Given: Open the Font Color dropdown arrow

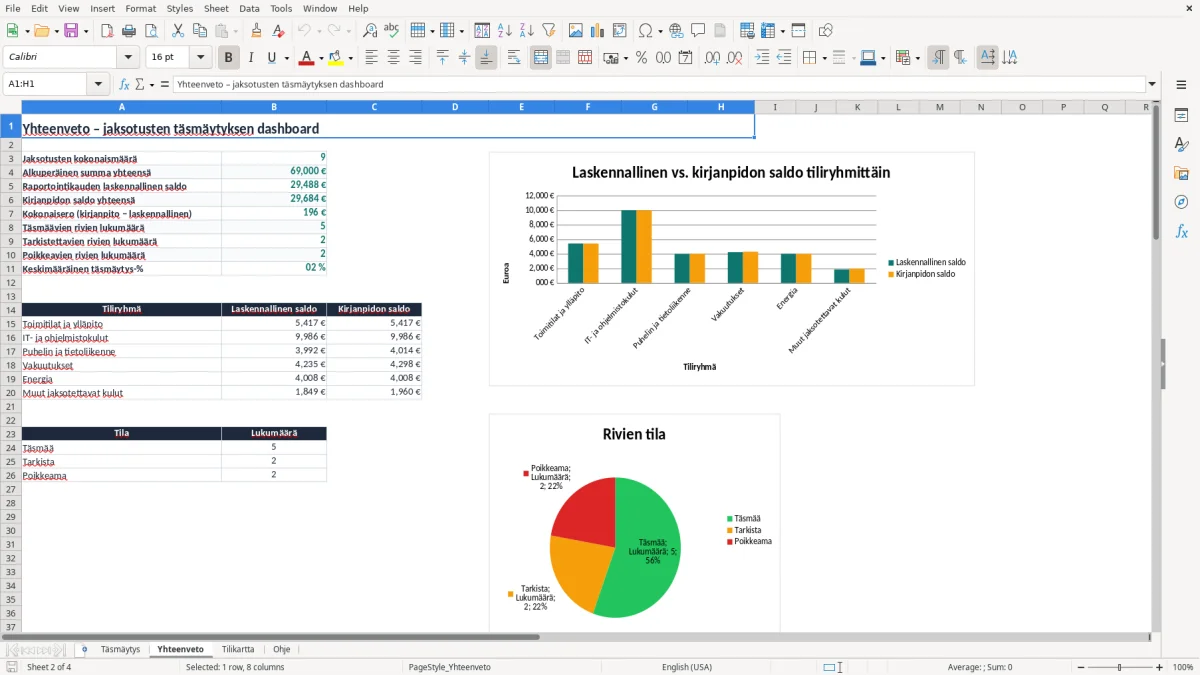Looking at the screenshot, I should [x=320, y=58].
